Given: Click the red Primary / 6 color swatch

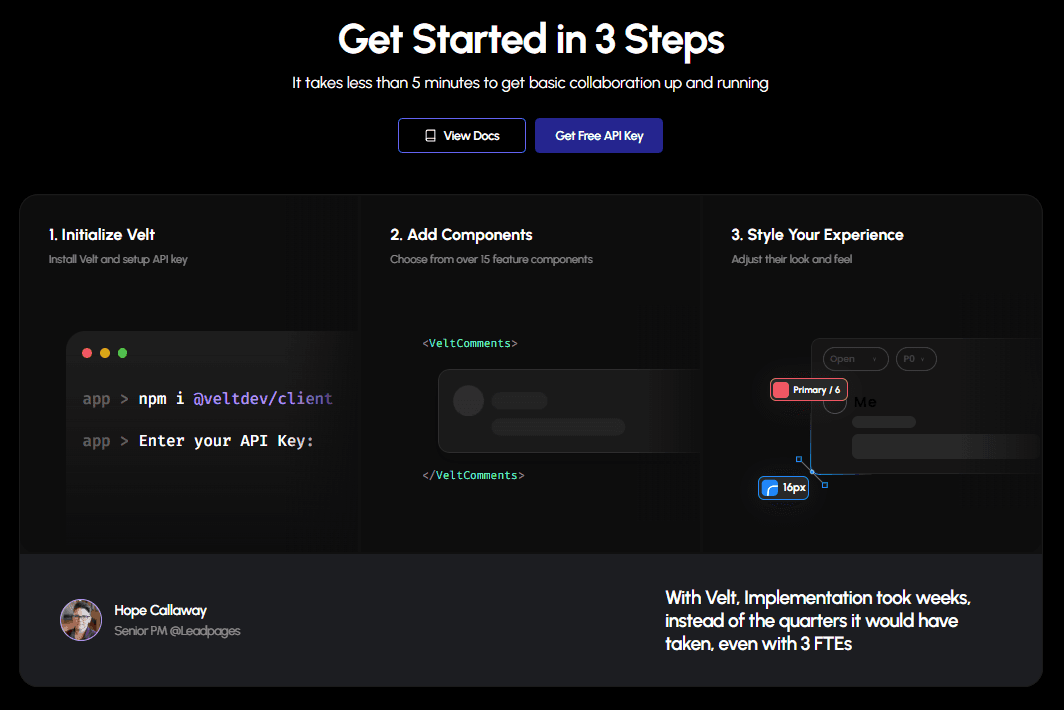Looking at the screenshot, I should pyautogui.click(x=781, y=390).
